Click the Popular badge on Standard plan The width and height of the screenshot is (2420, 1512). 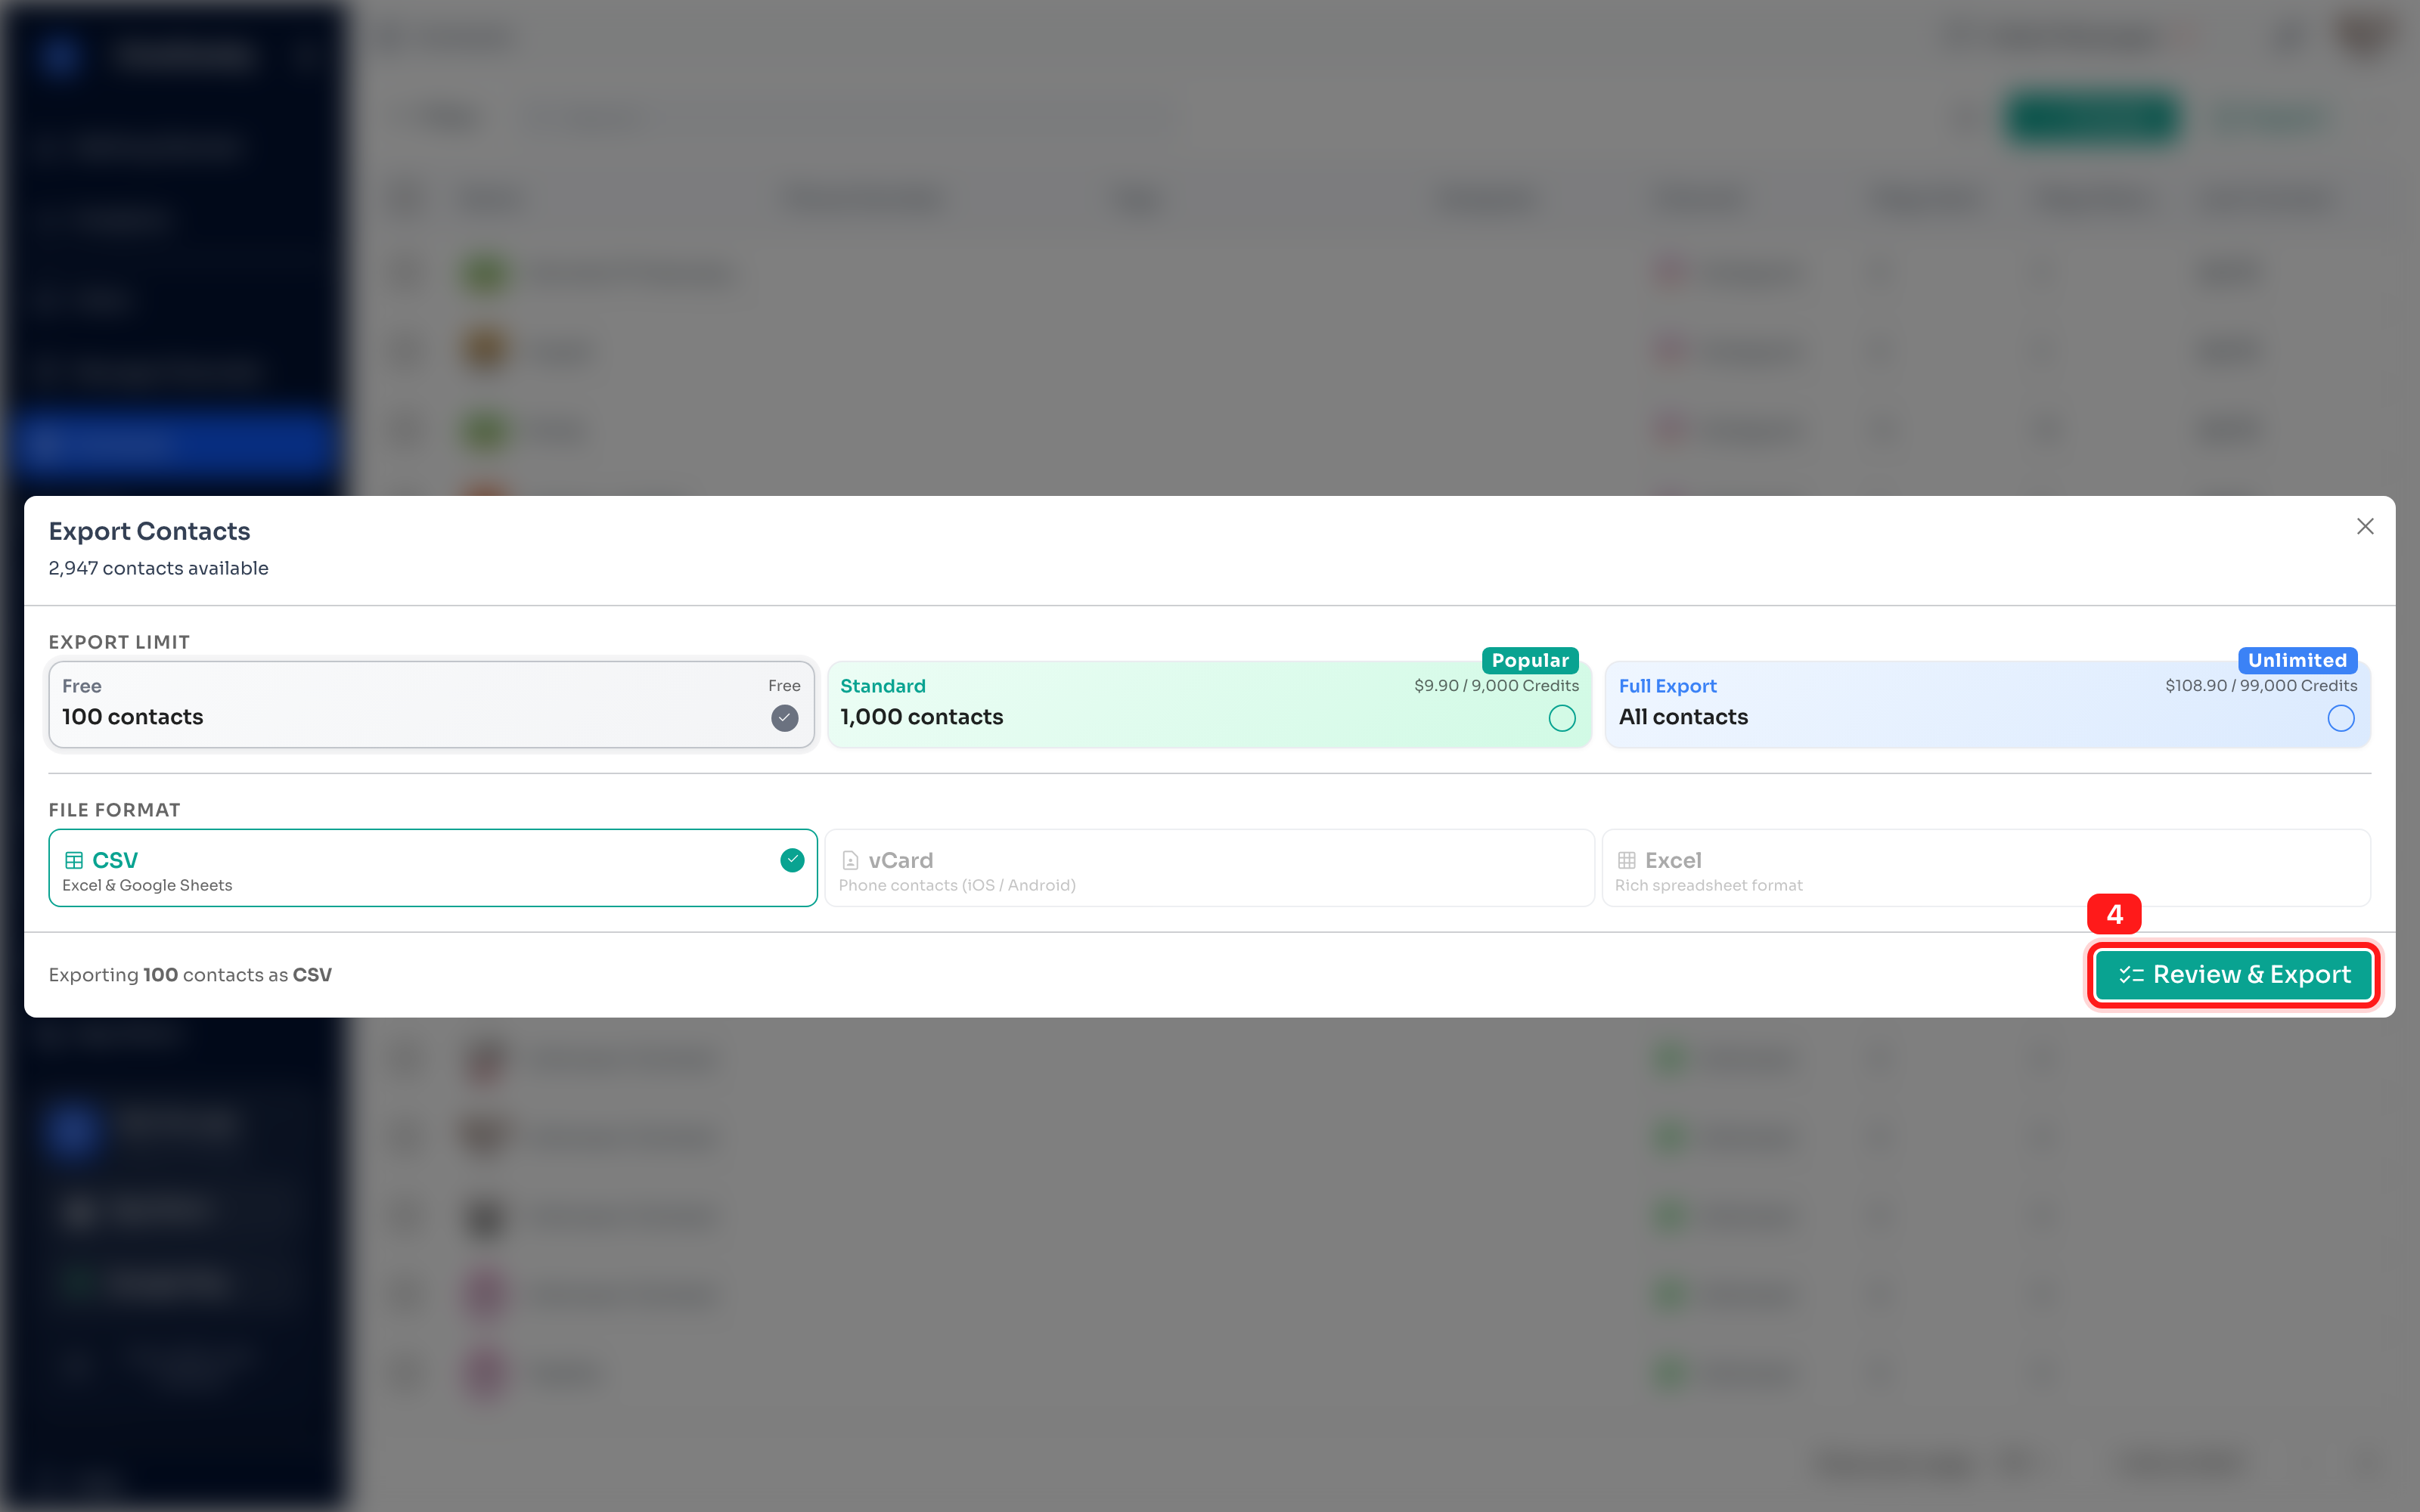click(1530, 660)
